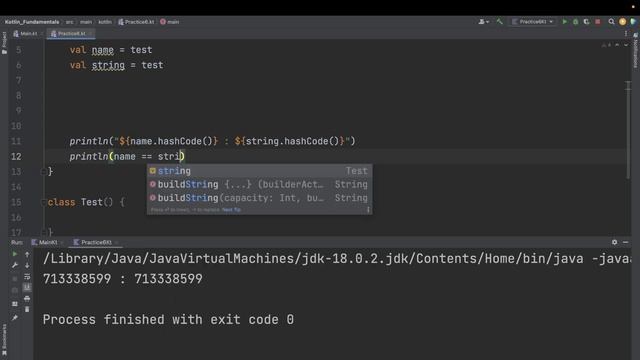Screen dimensions: 640x360
Task: Click the down arrow in Run panel
Action: 27,265
